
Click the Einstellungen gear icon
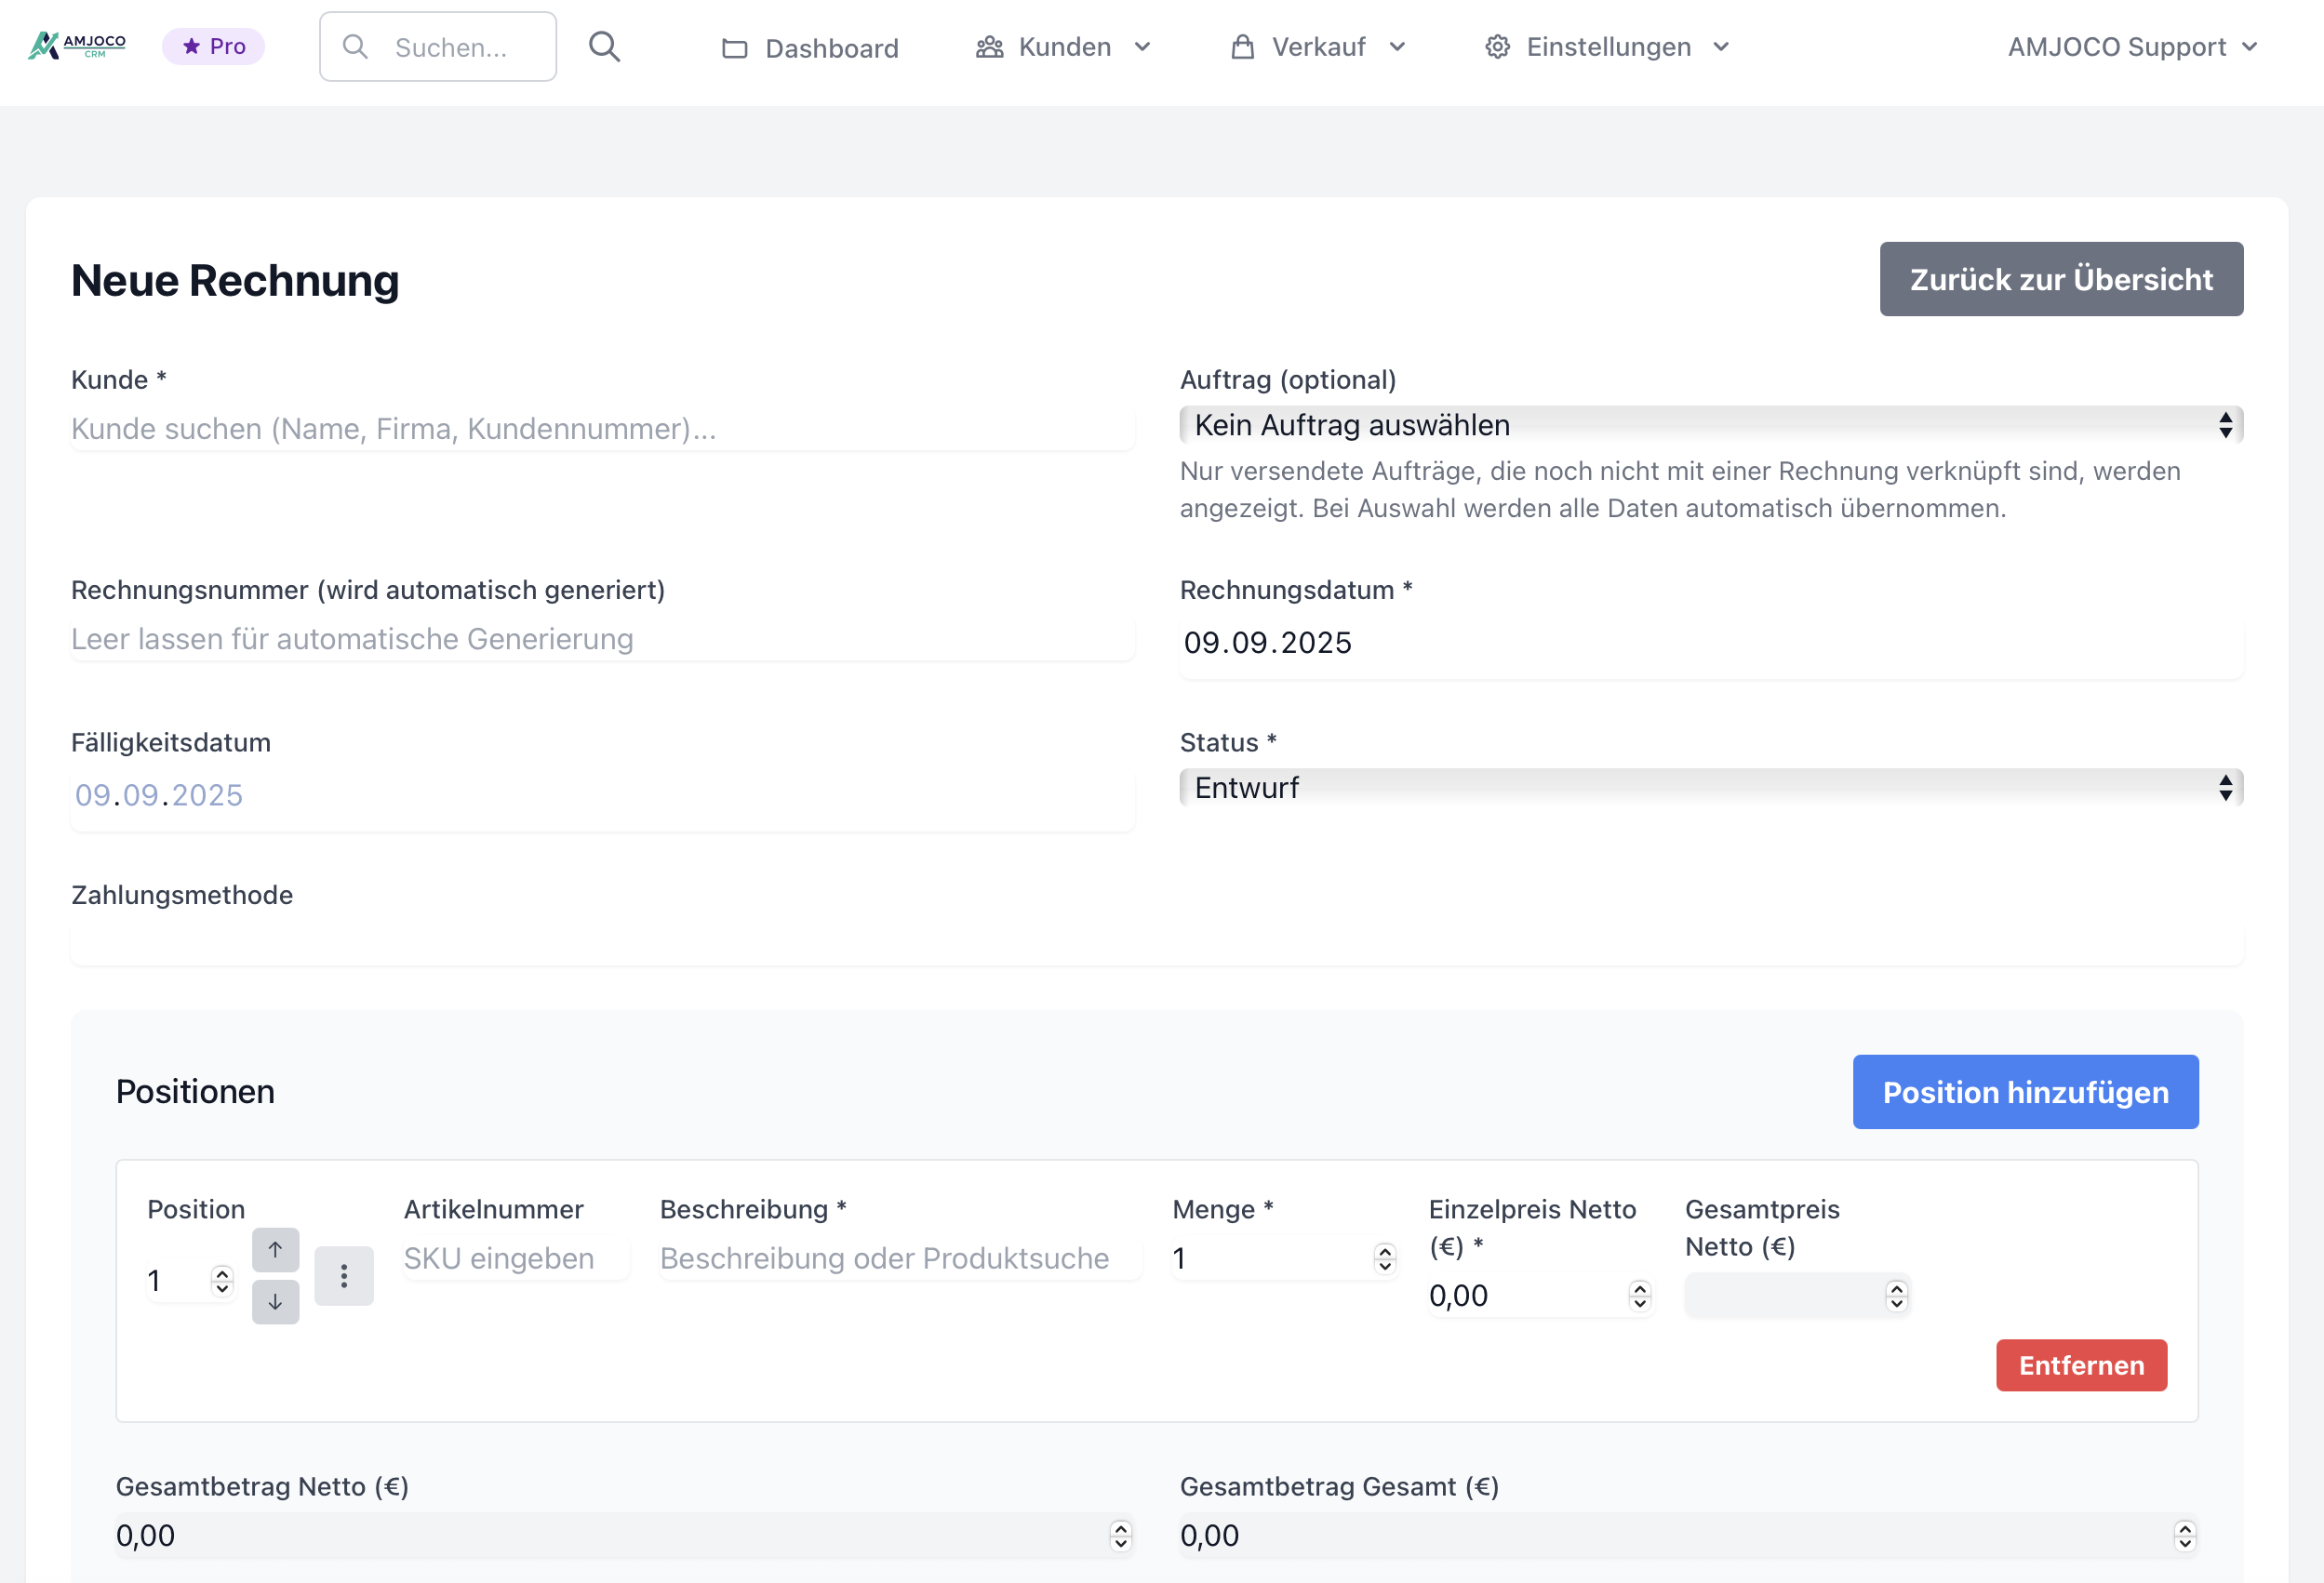pos(1496,47)
